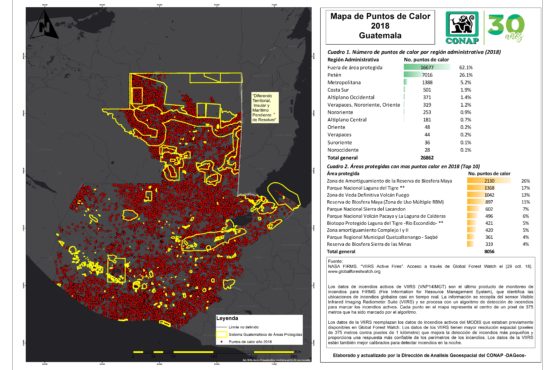Screen dimensions: 555x370
Task: Click the green Petén 7016 bar
Action: 419,75
